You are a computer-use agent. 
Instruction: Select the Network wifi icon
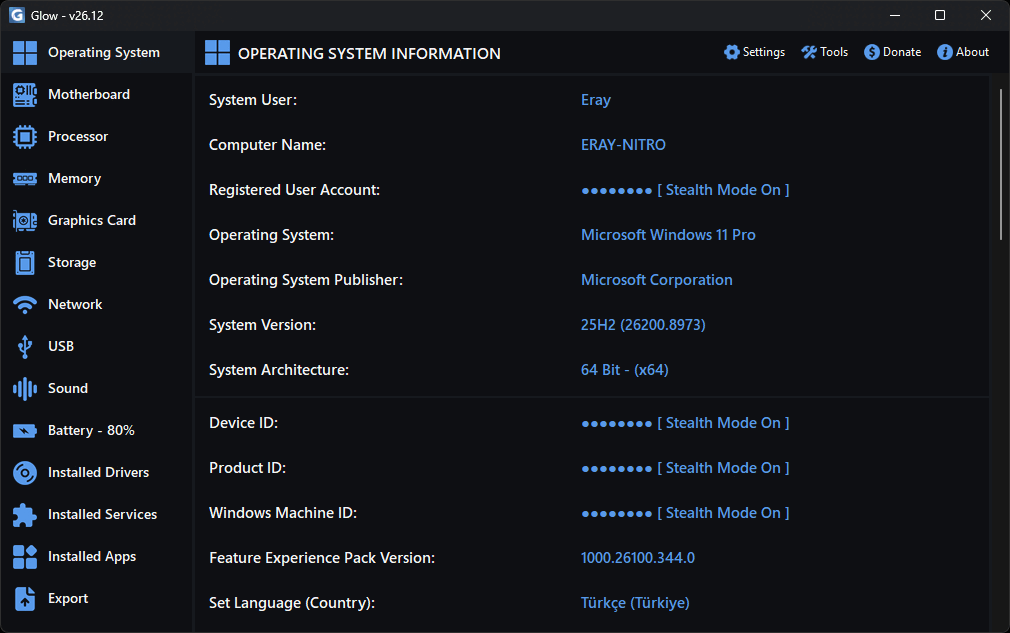pyautogui.click(x=25, y=305)
